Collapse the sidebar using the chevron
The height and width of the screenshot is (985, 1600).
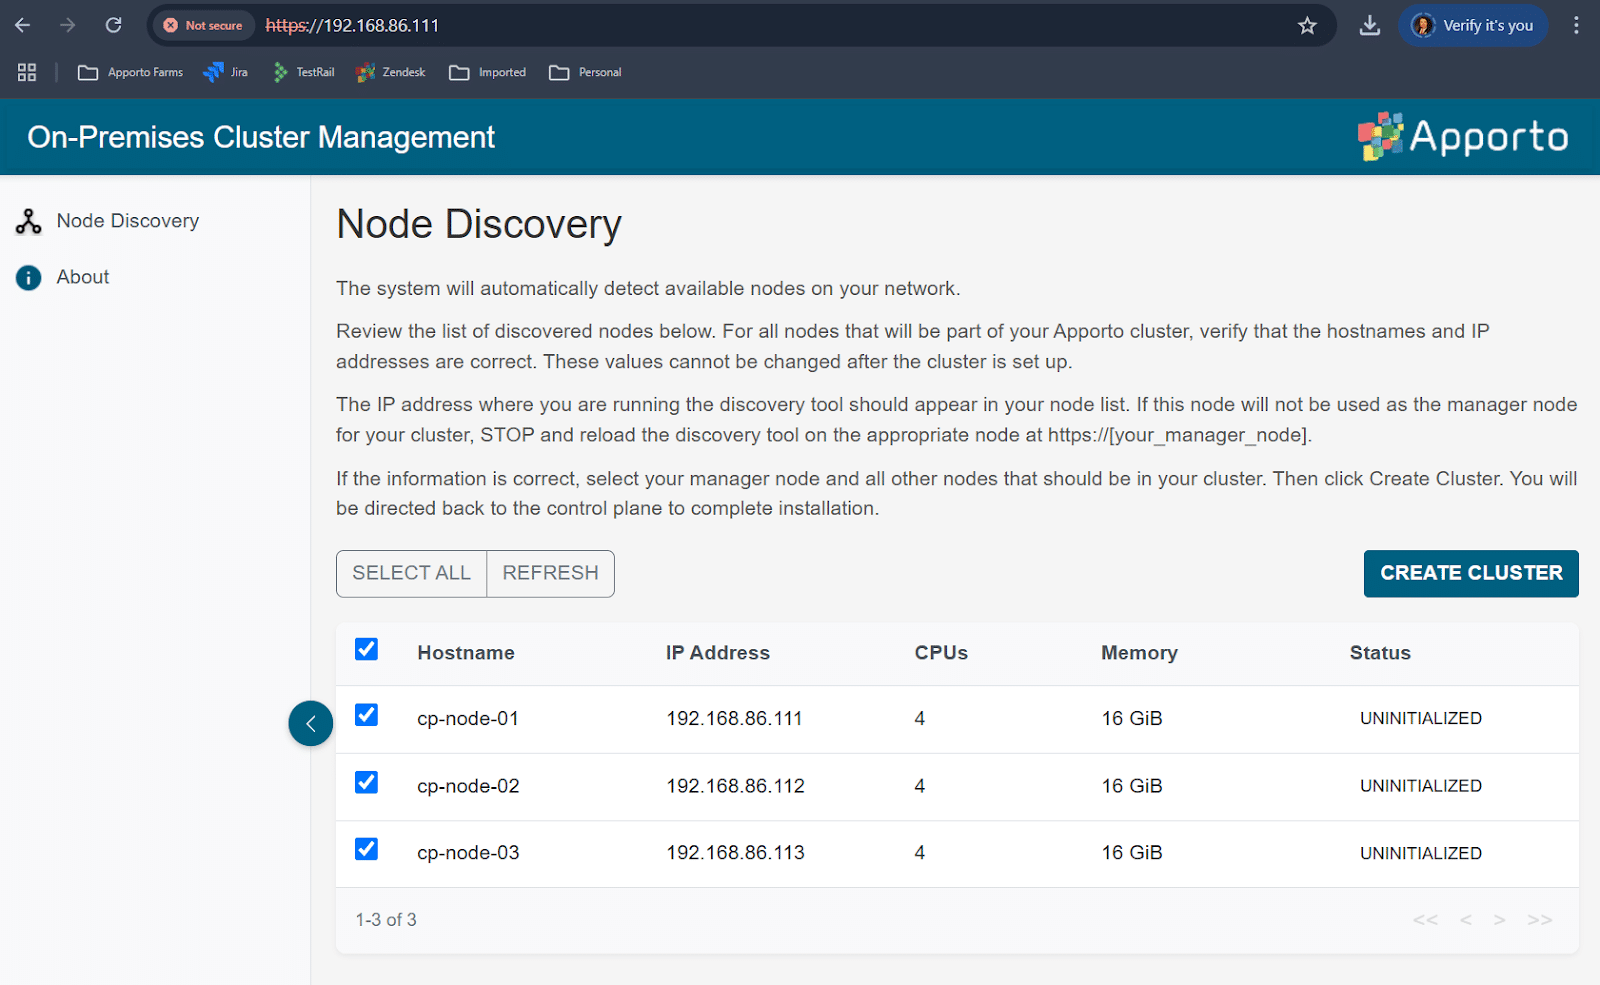311,722
